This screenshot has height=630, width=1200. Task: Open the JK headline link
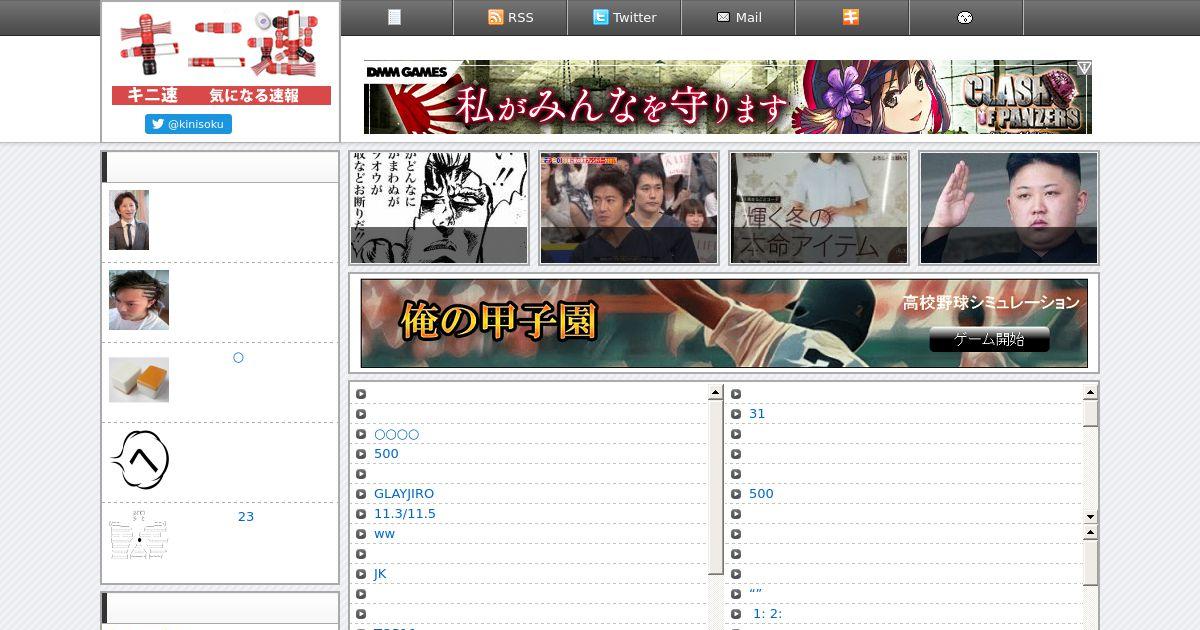click(x=380, y=574)
